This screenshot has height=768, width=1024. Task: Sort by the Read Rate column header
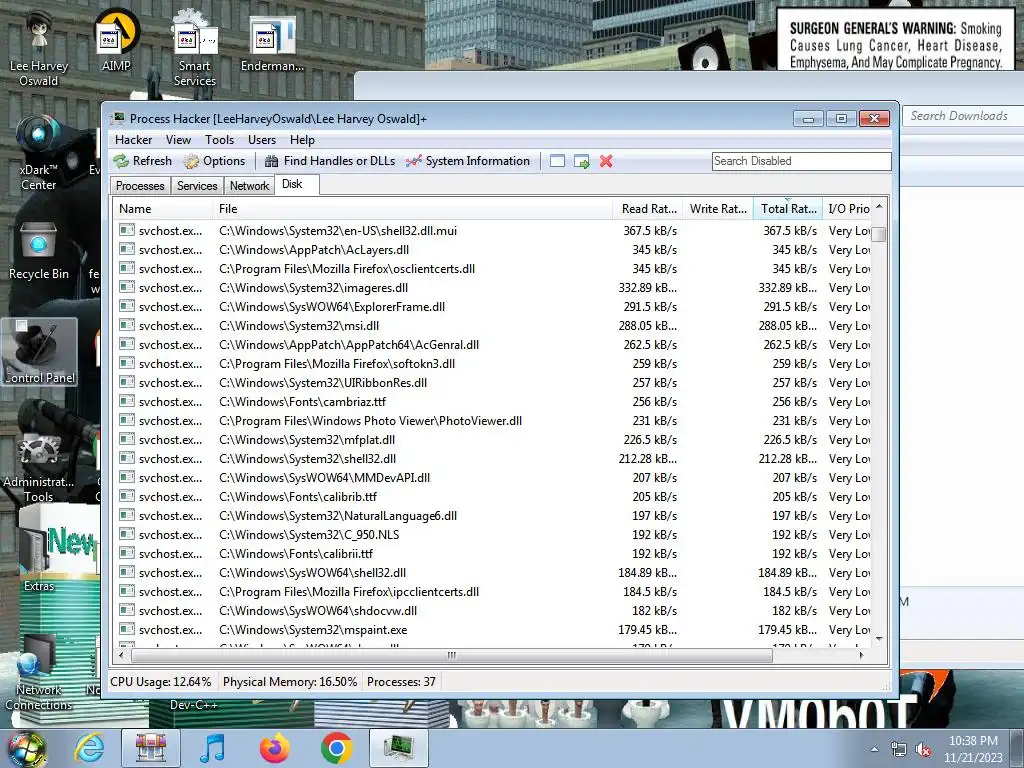coord(648,209)
